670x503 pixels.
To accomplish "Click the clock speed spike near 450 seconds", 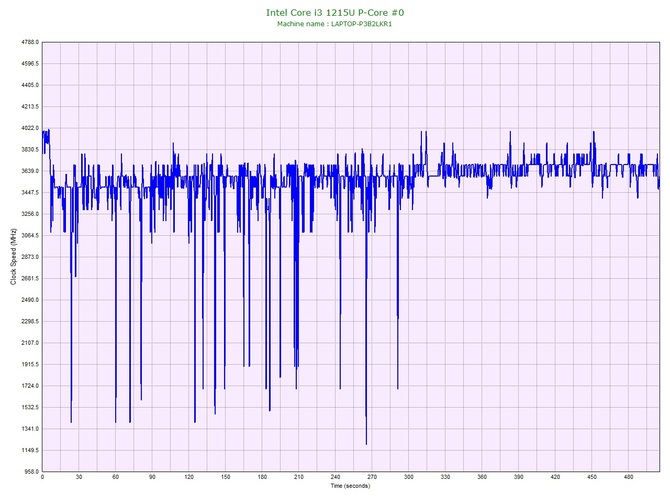I will 593,132.
